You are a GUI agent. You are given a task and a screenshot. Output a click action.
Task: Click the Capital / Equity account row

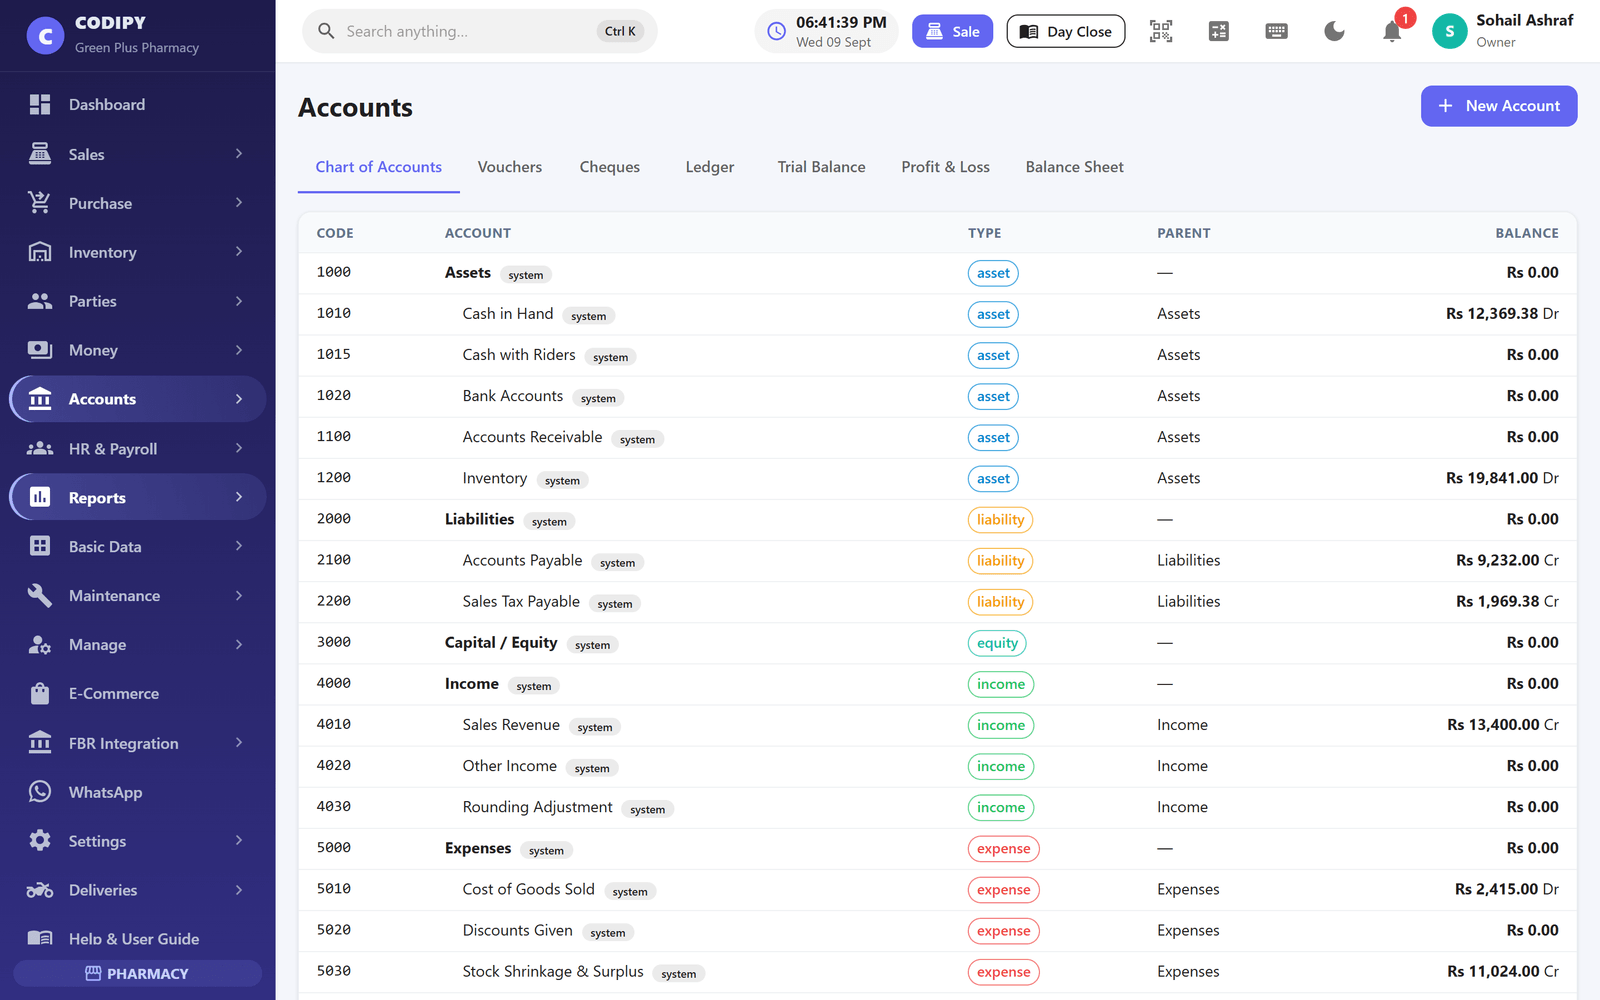pyautogui.click(x=938, y=643)
